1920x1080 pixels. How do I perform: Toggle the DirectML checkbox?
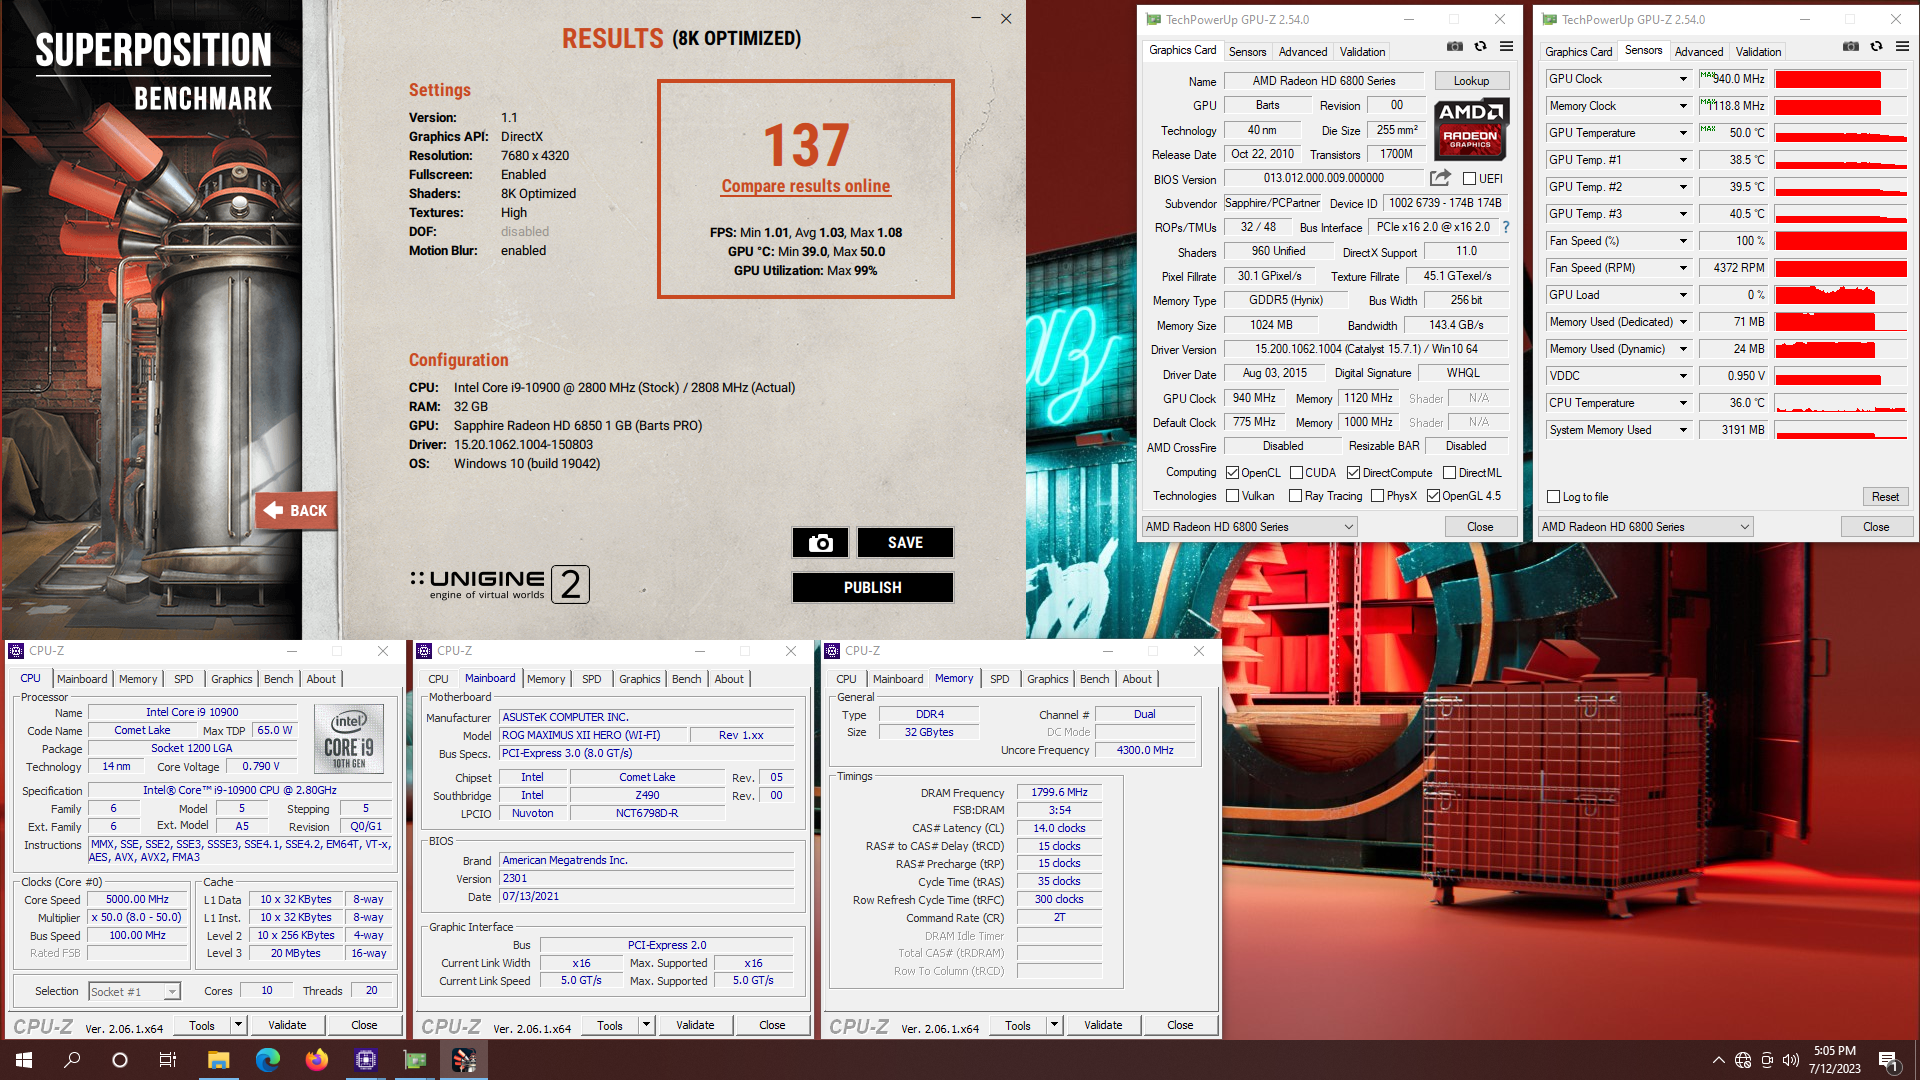point(1449,473)
